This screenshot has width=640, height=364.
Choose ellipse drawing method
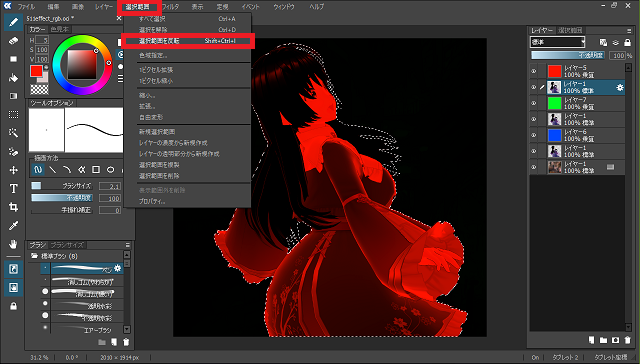pyautogui.click(x=110, y=169)
